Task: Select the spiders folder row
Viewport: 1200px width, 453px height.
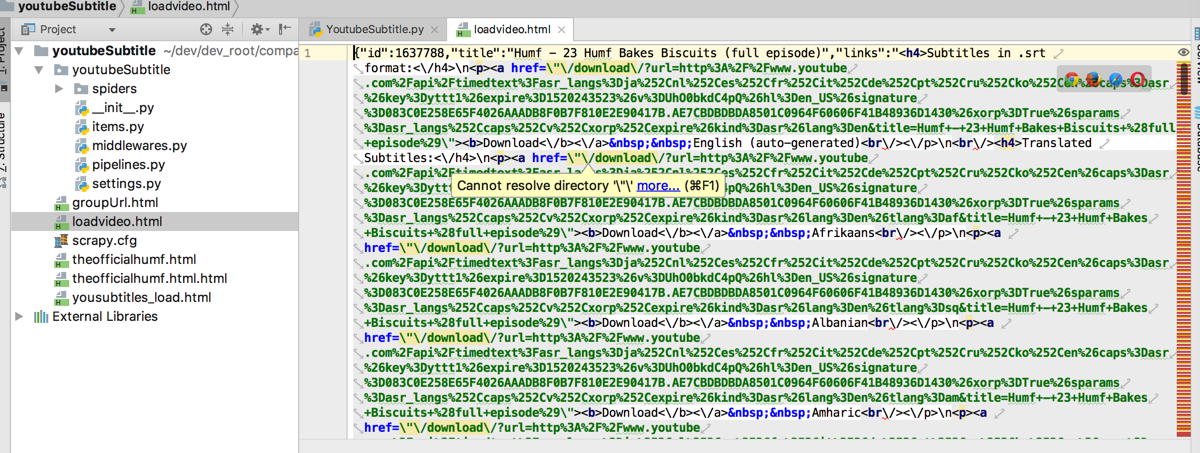Action: point(155,89)
